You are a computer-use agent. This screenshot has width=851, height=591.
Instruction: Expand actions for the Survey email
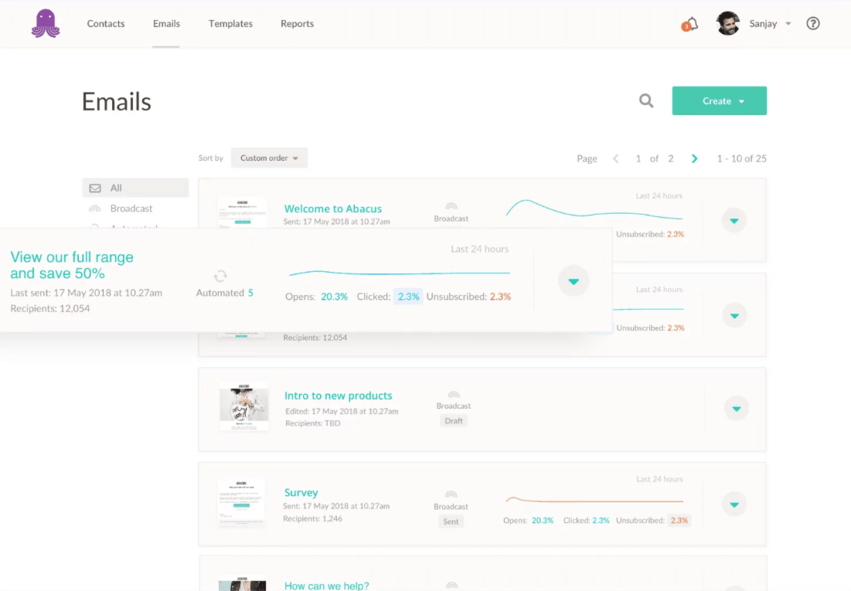[x=734, y=503]
